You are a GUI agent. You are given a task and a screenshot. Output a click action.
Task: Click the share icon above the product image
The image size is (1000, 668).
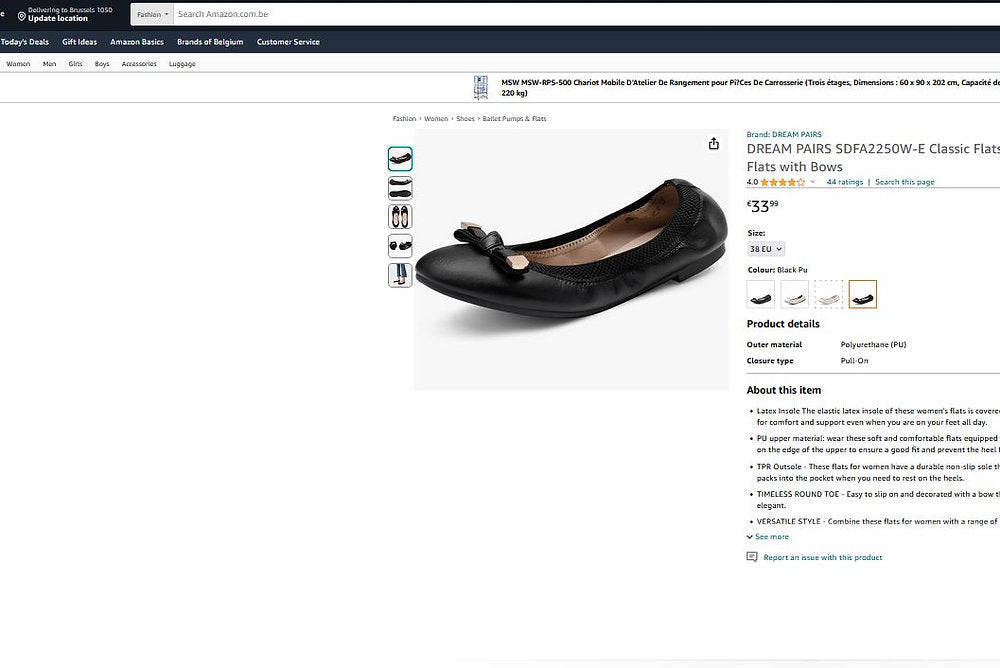713,143
